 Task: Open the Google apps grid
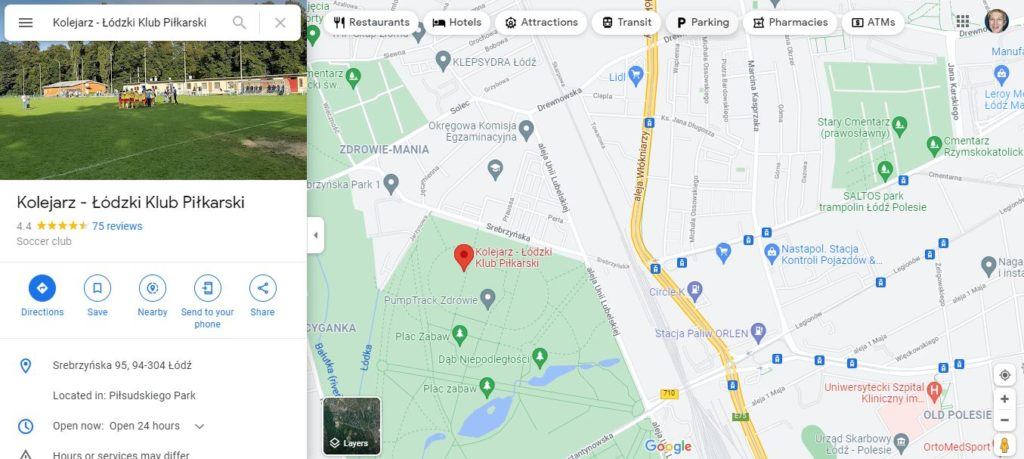click(963, 21)
